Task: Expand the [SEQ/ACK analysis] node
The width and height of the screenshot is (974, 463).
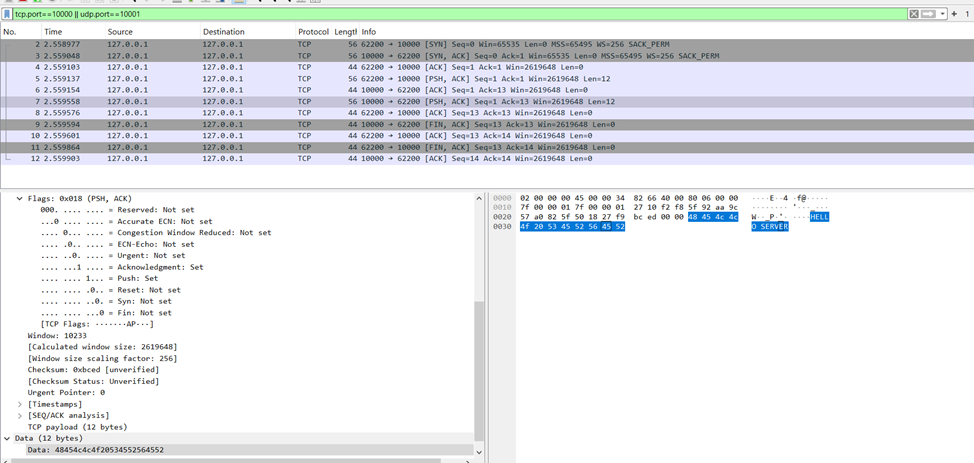Action: pos(20,415)
